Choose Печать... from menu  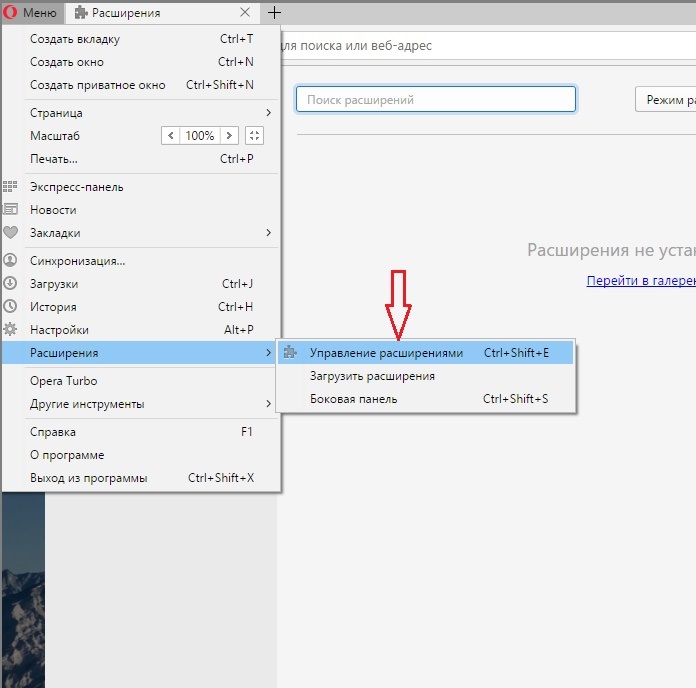[142, 159]
